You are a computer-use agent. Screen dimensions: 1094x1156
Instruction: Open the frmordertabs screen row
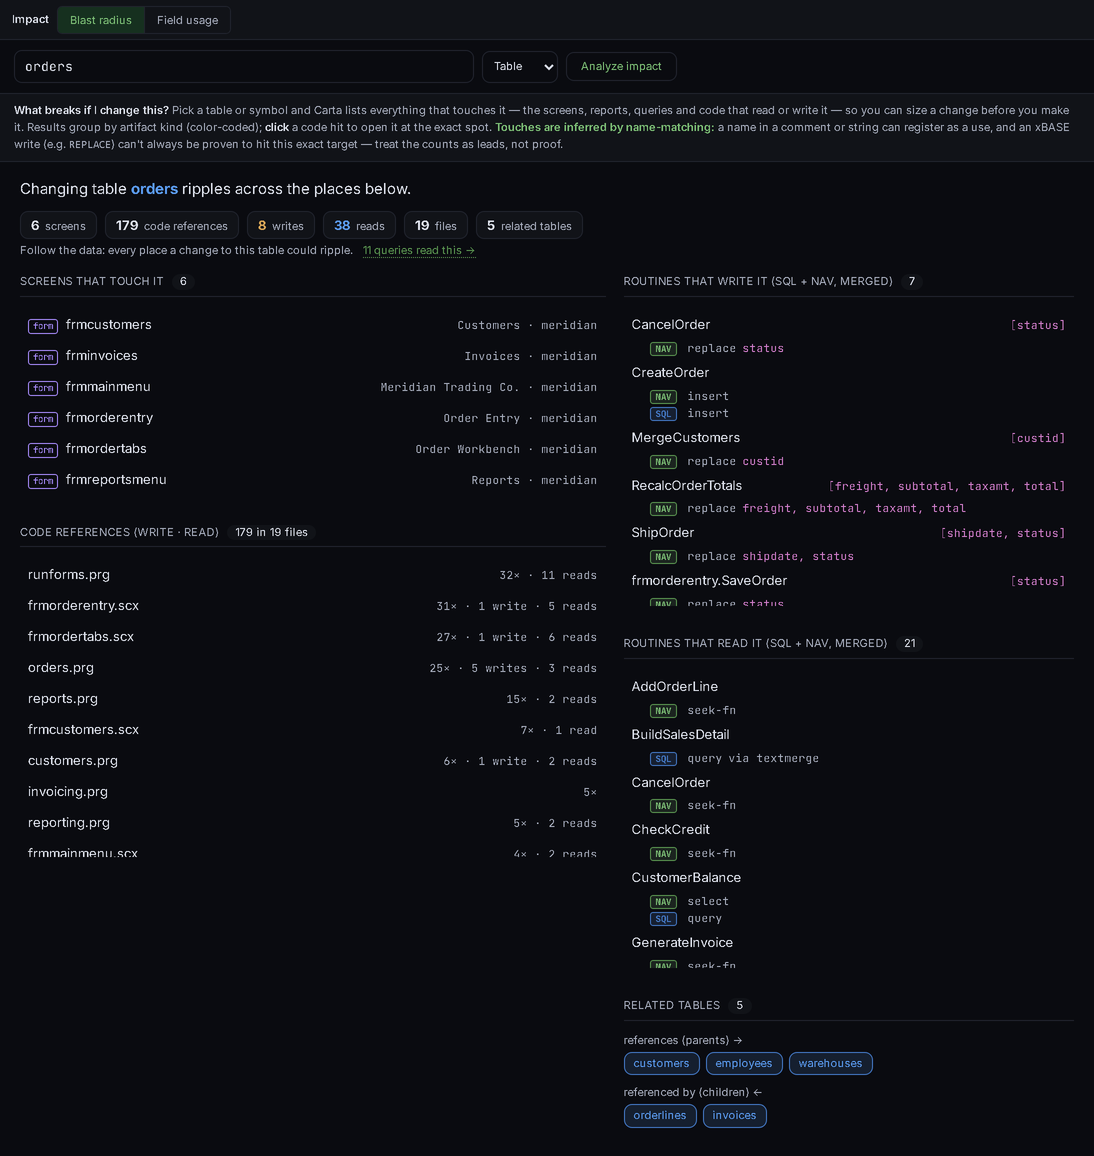point(313,449)
